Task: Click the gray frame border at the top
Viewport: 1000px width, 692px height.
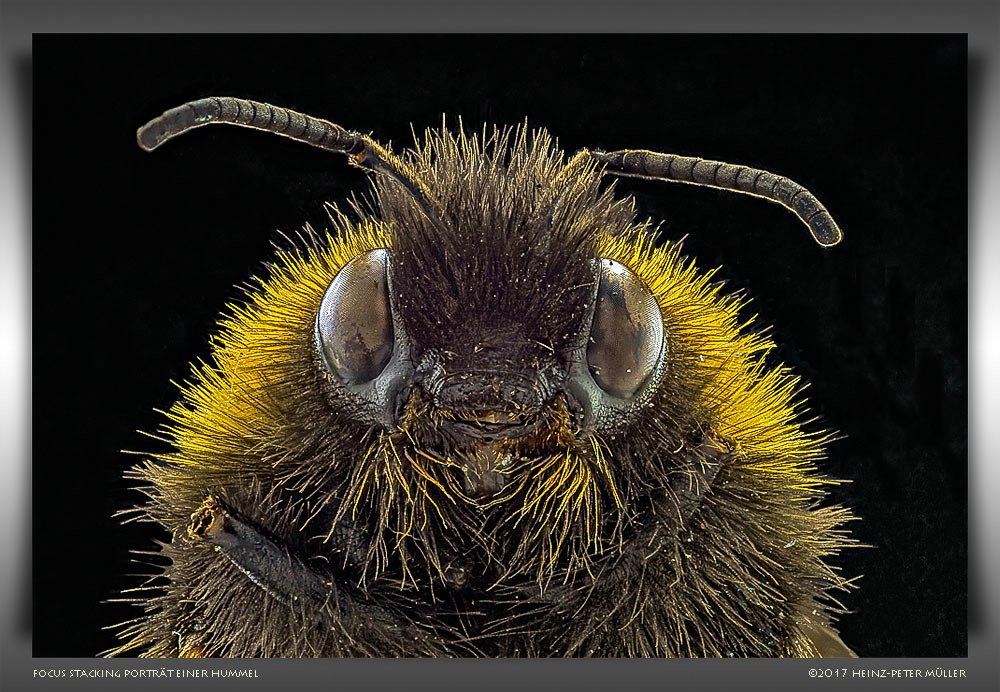Action: click(x=500, y=16)
